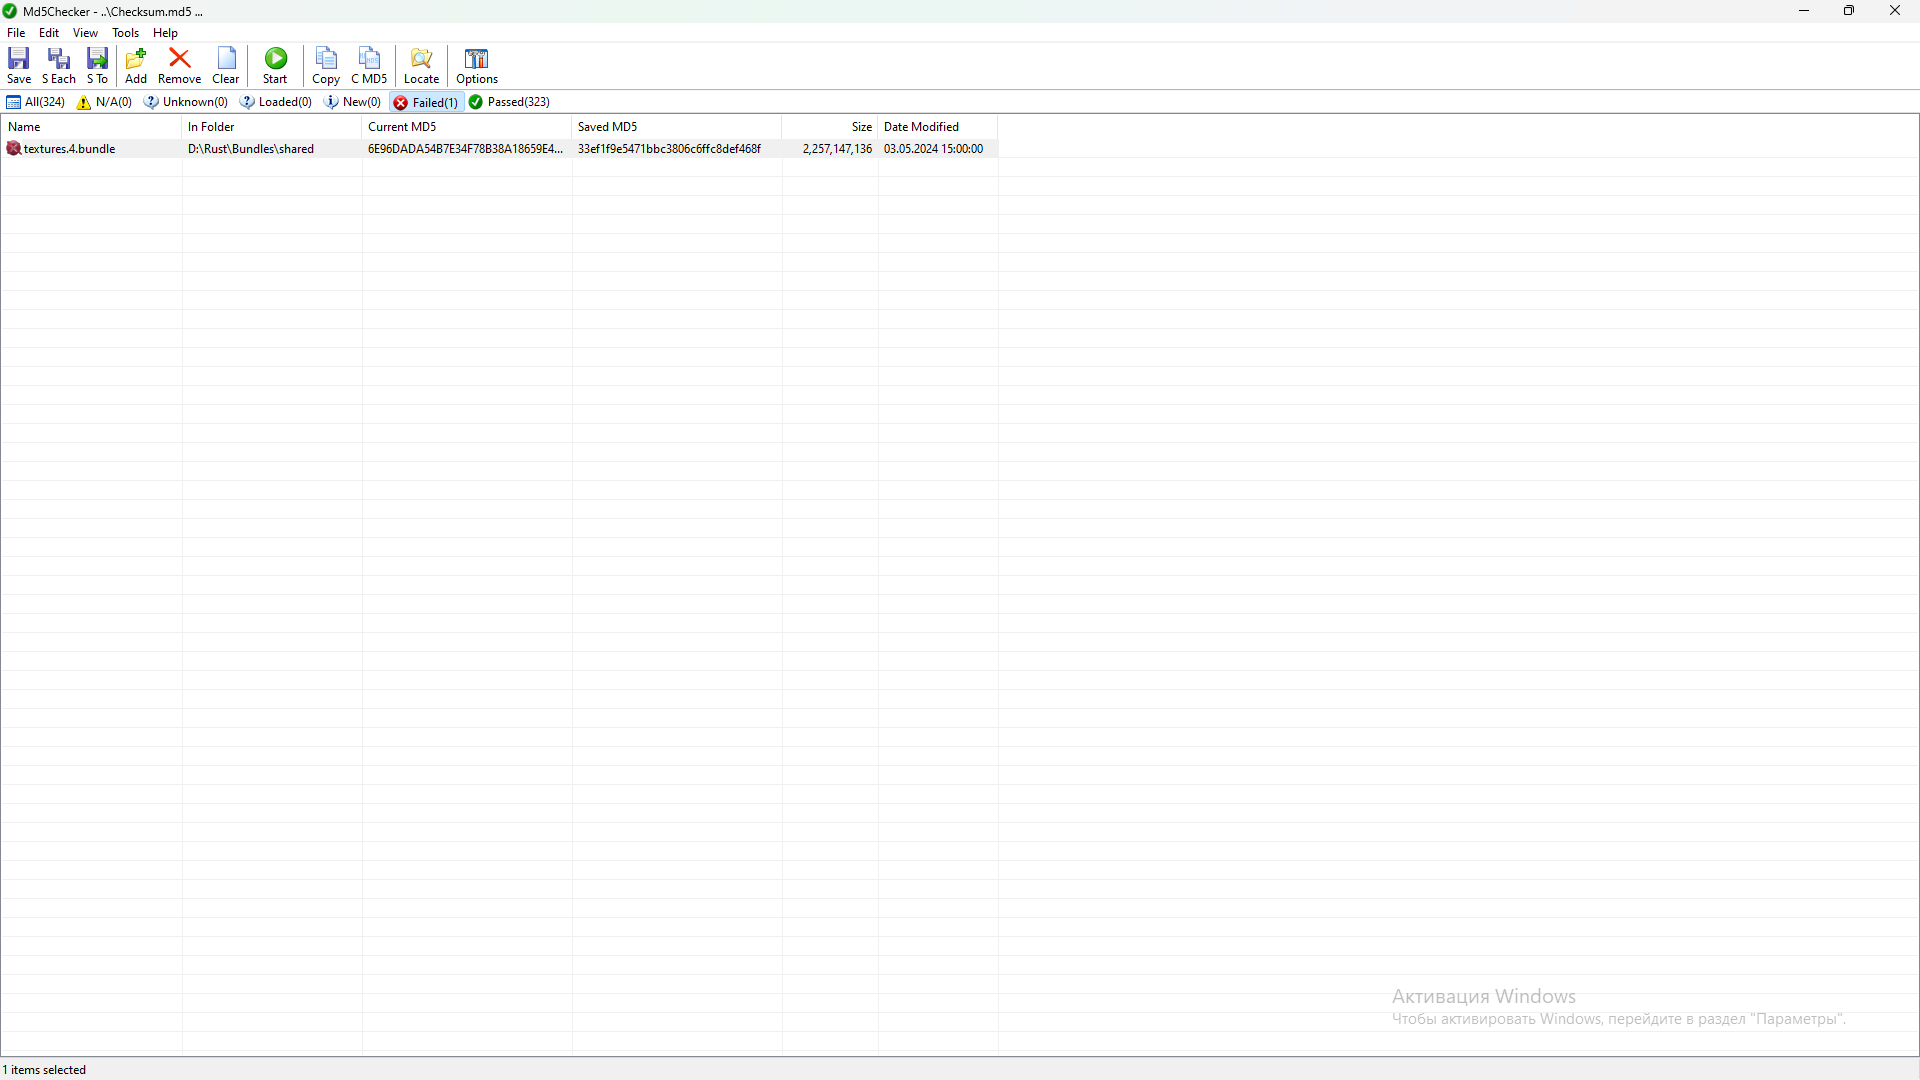
Task: Click the red Remove icon
Action: pyautogui.click(x=179, y=65)
